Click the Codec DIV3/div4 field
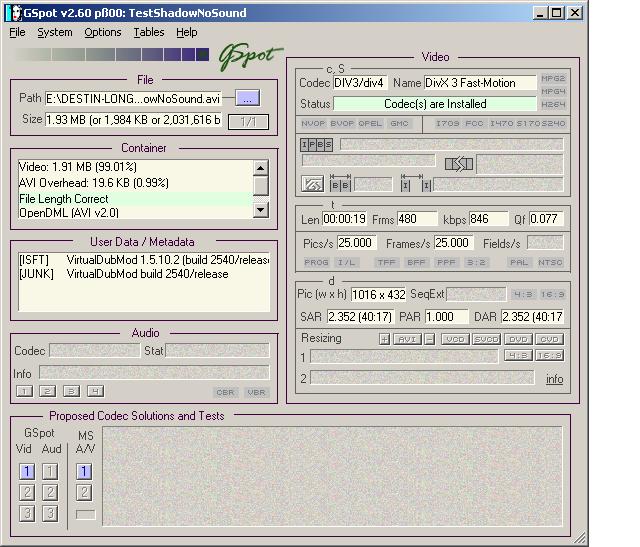Image resolution: width=640 pixels, height=547 pixels. coord(360,83)
